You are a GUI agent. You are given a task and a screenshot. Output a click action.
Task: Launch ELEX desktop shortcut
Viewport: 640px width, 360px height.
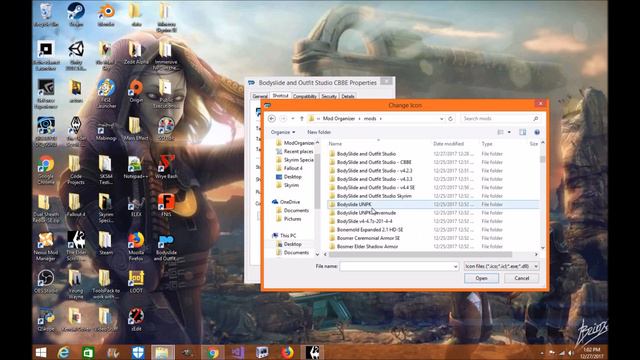(136, 205)
